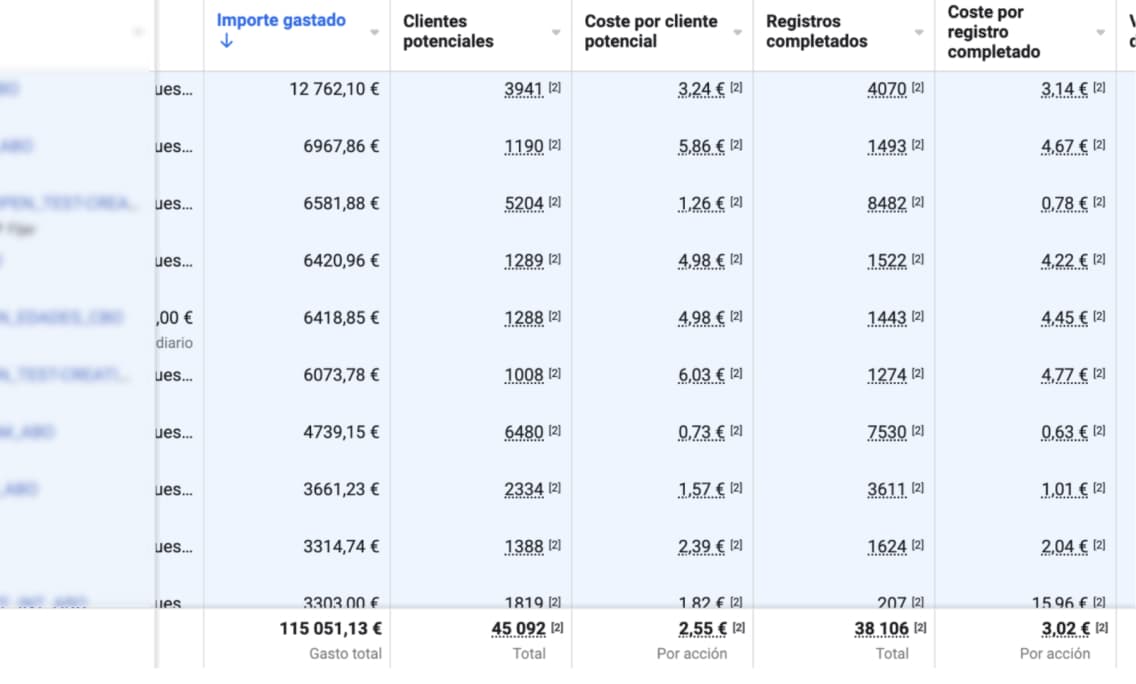The height and width of the screenshot is (684, 1136).
Task: Click footnote marker beside 3,24 € cost value
Action: [x=736, y=88]
